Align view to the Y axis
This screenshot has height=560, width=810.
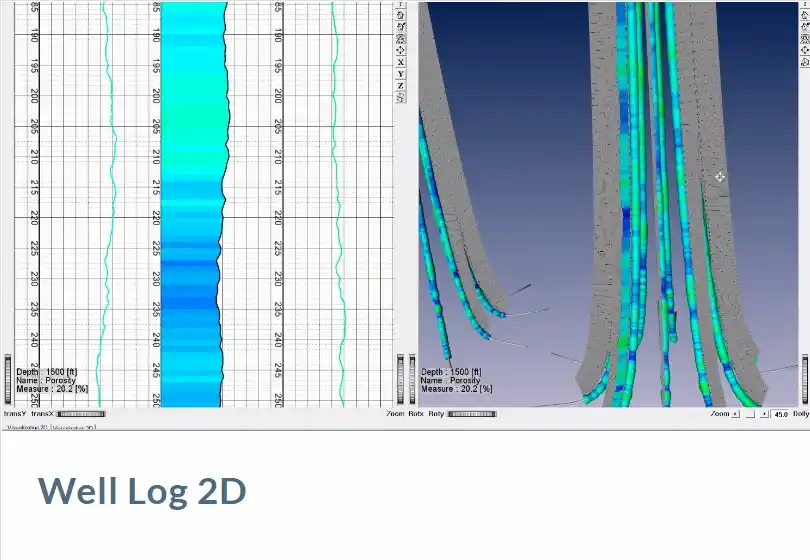(401, 74)
